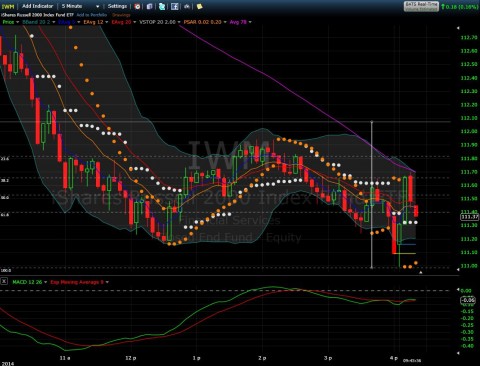480x366 pixels.
Task: Open the yellow sticky note icon
Action: click(199, 6)
